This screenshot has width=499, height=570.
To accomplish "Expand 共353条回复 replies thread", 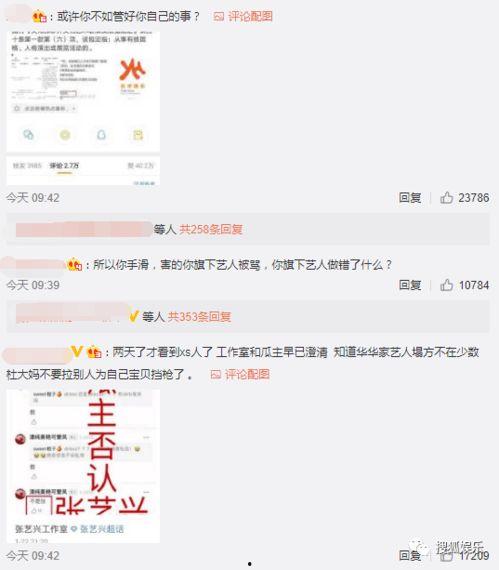I will click(199, 317).
